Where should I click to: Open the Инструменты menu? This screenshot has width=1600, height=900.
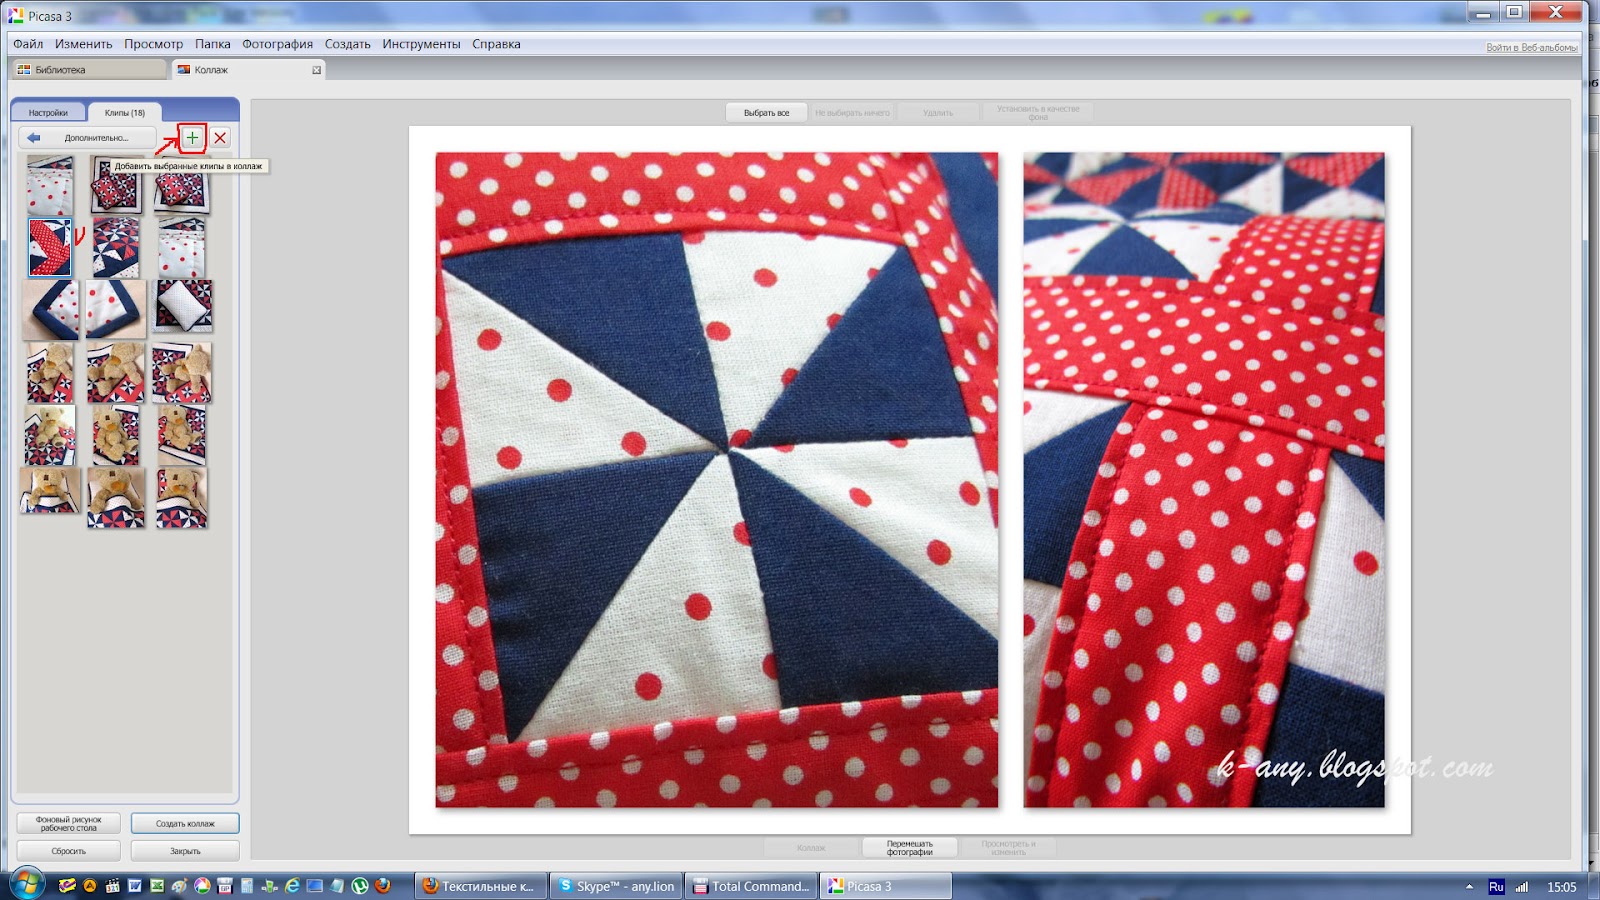(421, 44)
